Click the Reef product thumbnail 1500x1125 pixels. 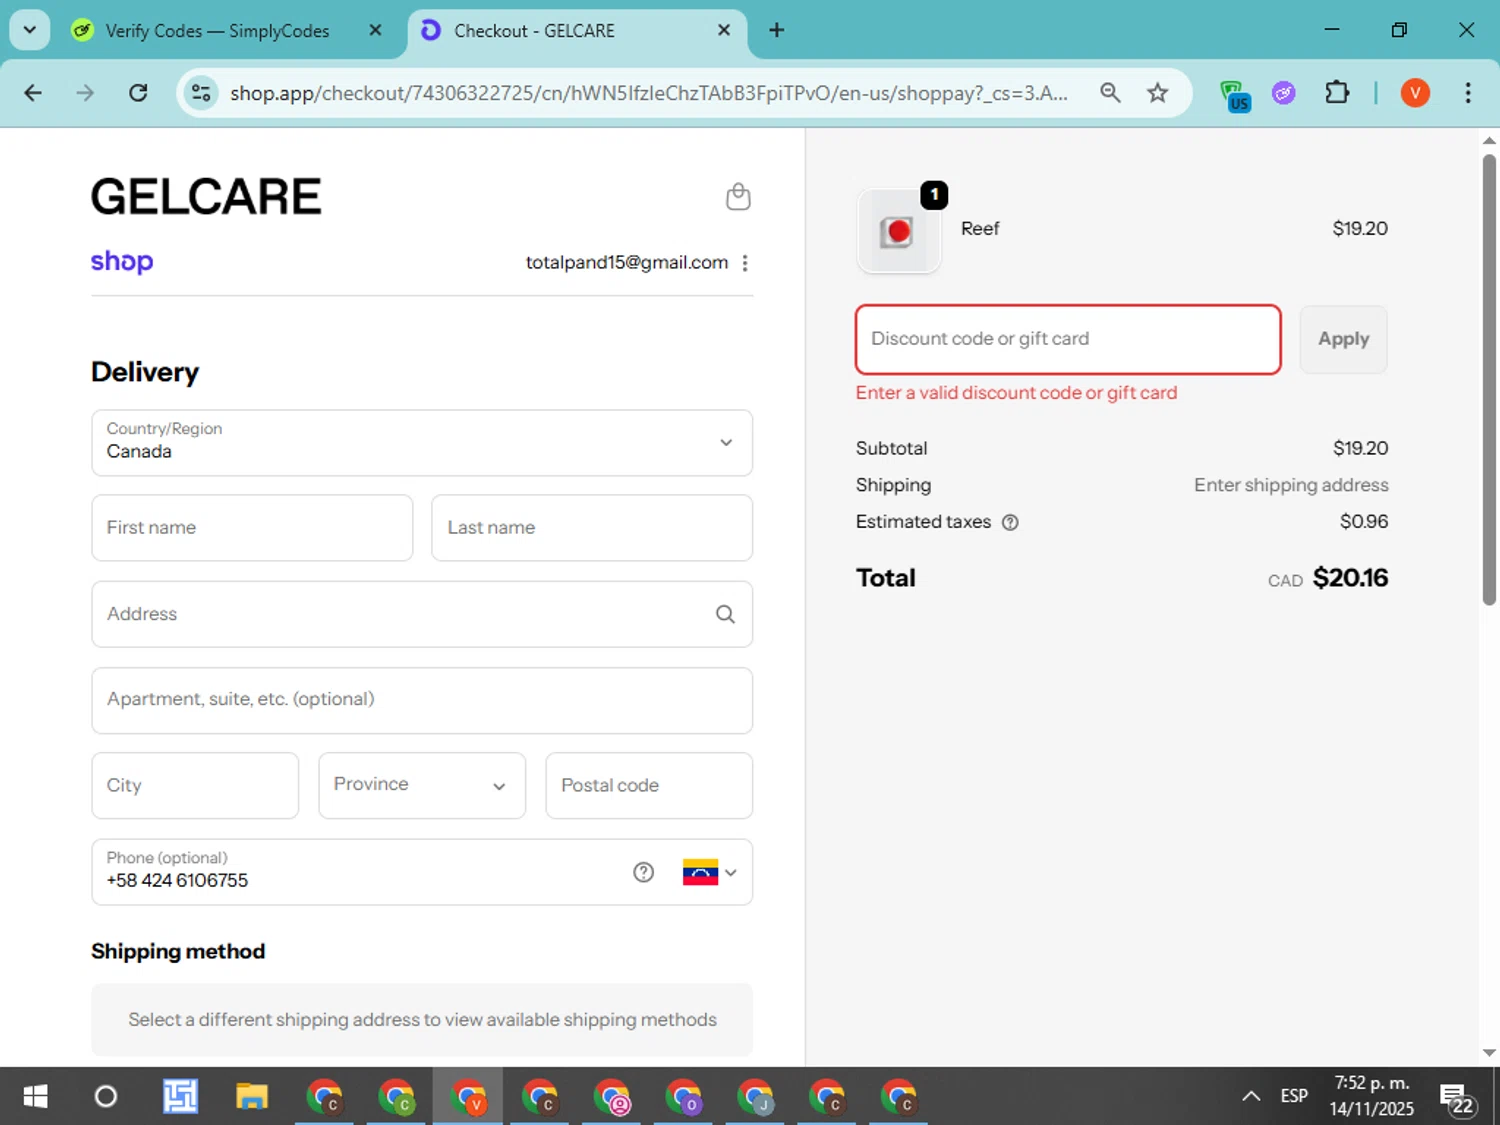898,231
